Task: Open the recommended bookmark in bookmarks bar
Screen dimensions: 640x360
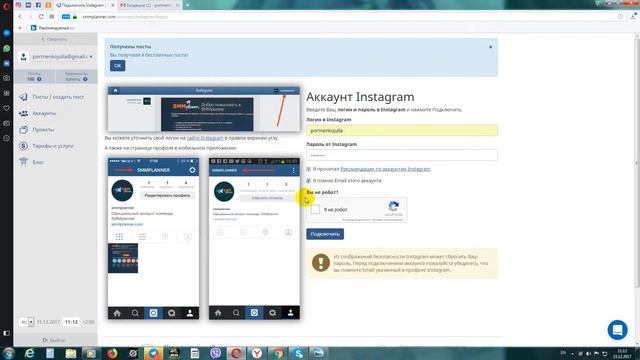Action: tap(53, 28)
